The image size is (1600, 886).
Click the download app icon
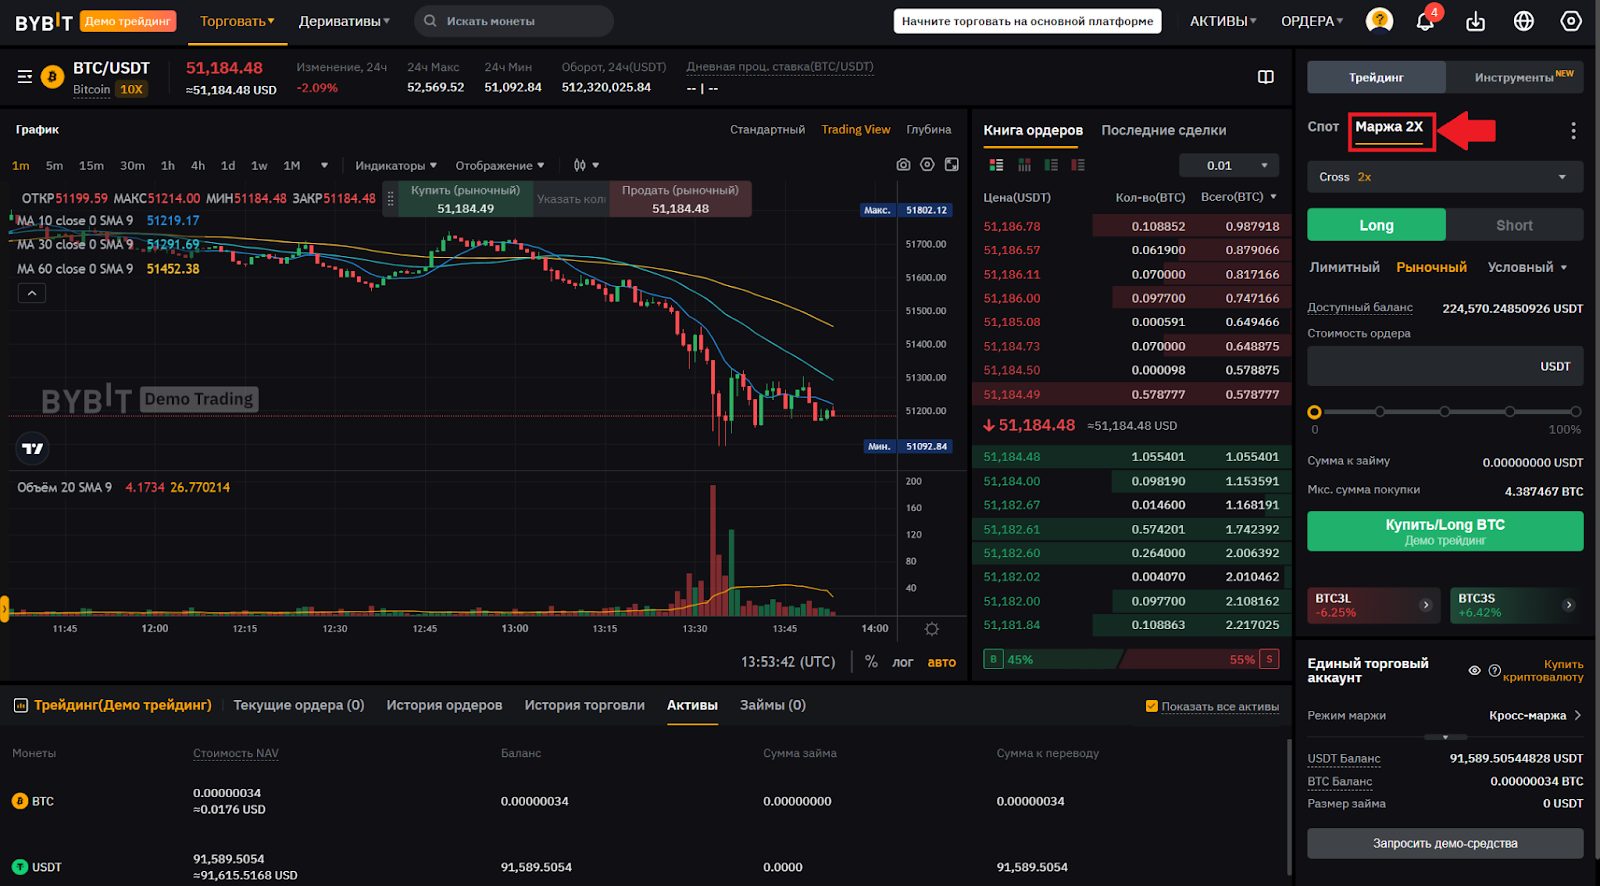click(1475, 21)
